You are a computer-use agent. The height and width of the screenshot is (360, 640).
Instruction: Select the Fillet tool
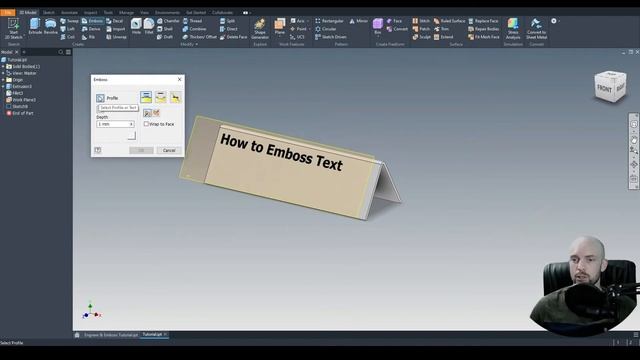pyautogui.click(x=149, y=27)
